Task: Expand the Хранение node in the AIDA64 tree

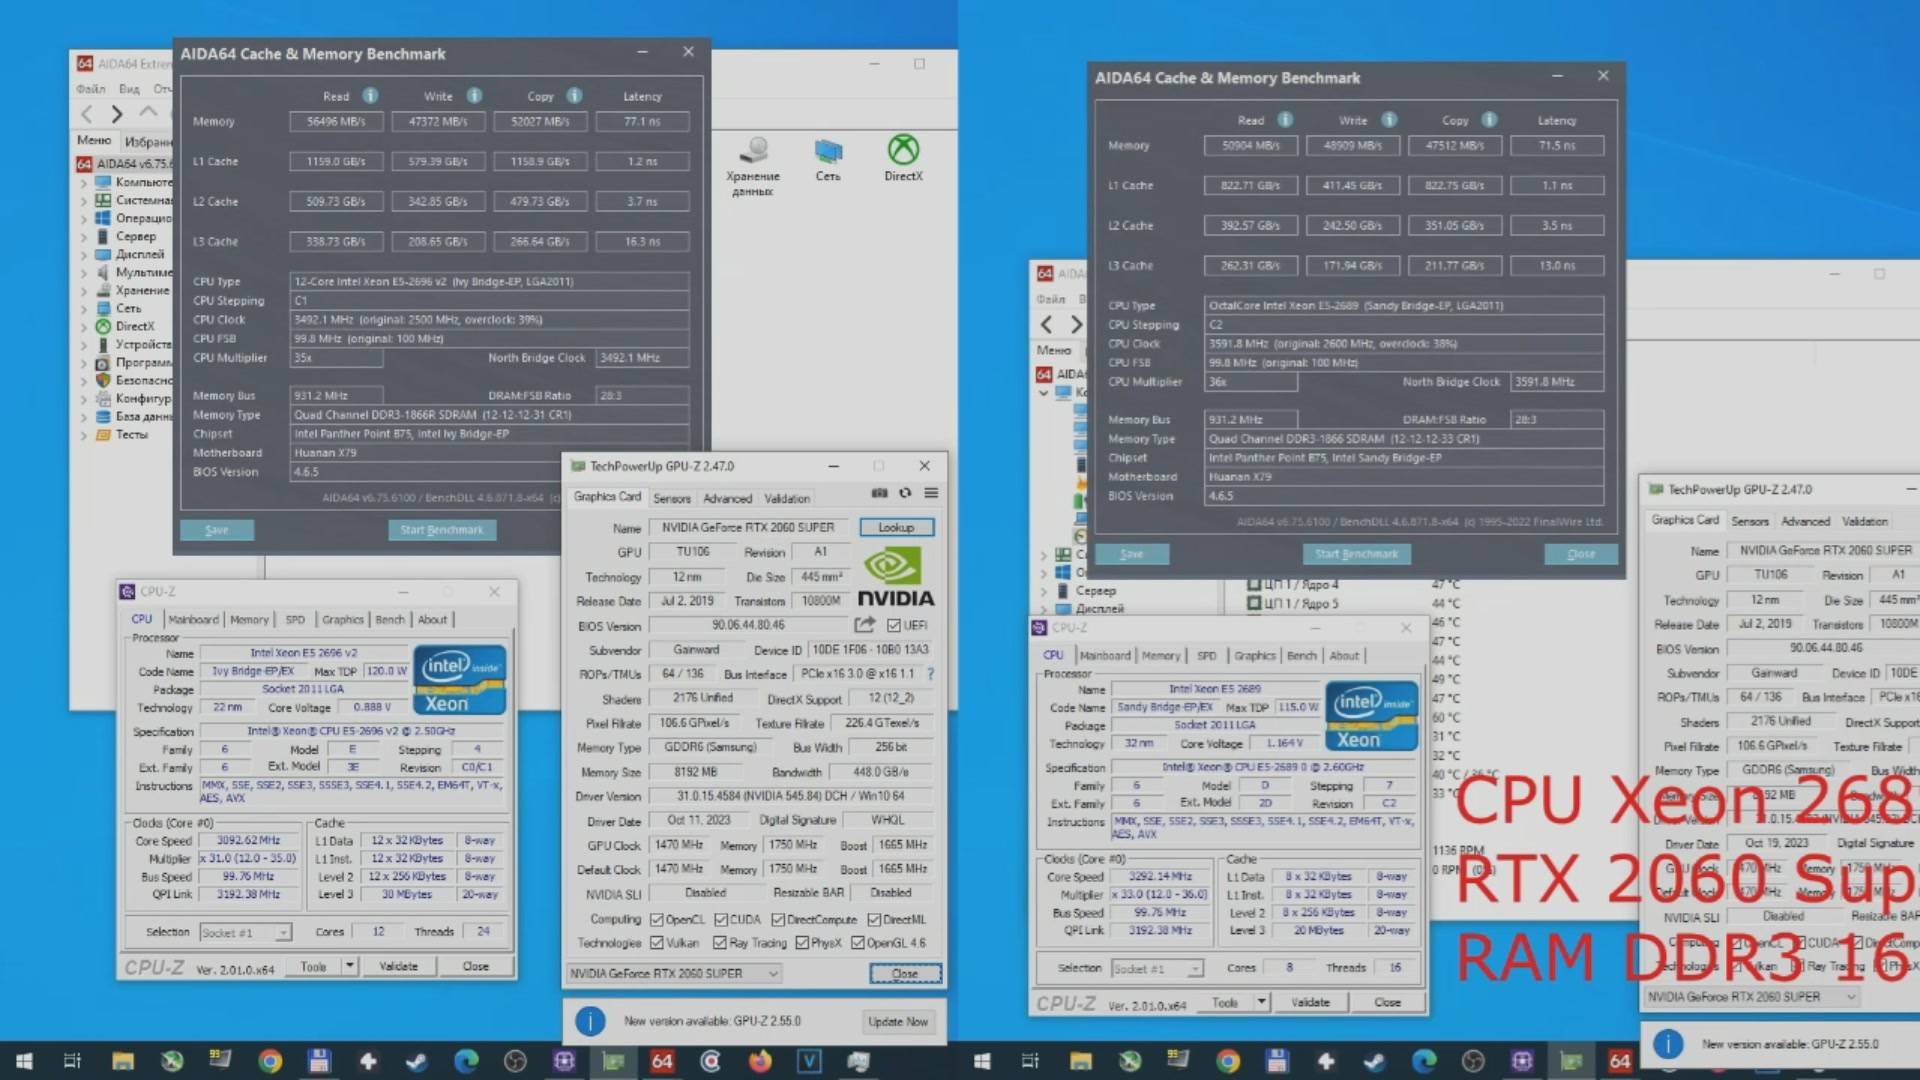Action: [84, 291]
